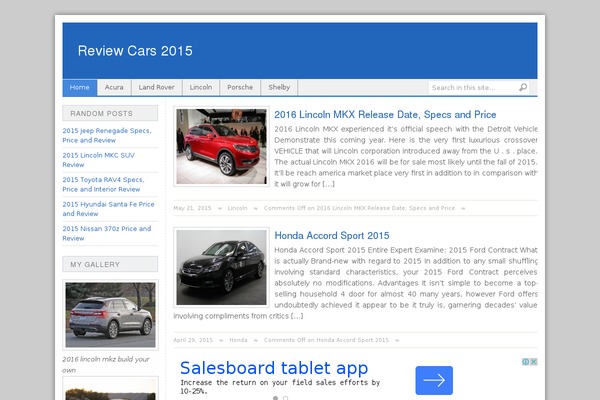Image resolution: width=600 pixels, height=400 pixels.
Task: Click the 'My Gallery' widget heading
Action: coord(110,264)
